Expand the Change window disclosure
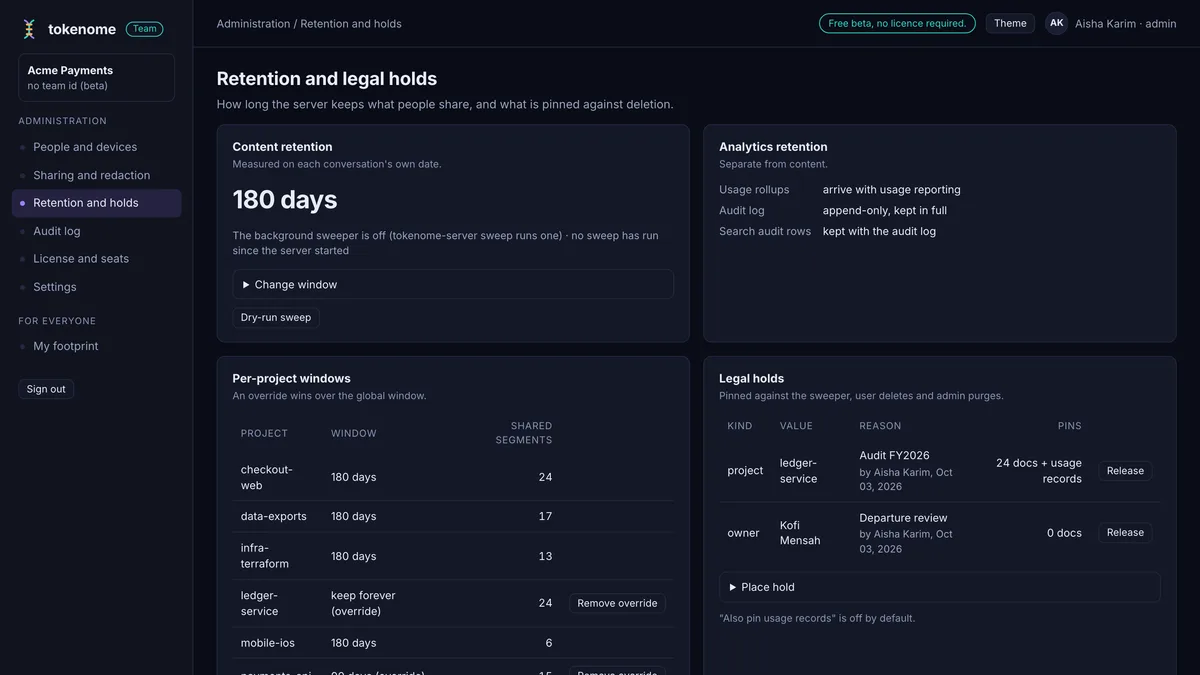Viewport: 1200px width, 675px height. (453, 284)
